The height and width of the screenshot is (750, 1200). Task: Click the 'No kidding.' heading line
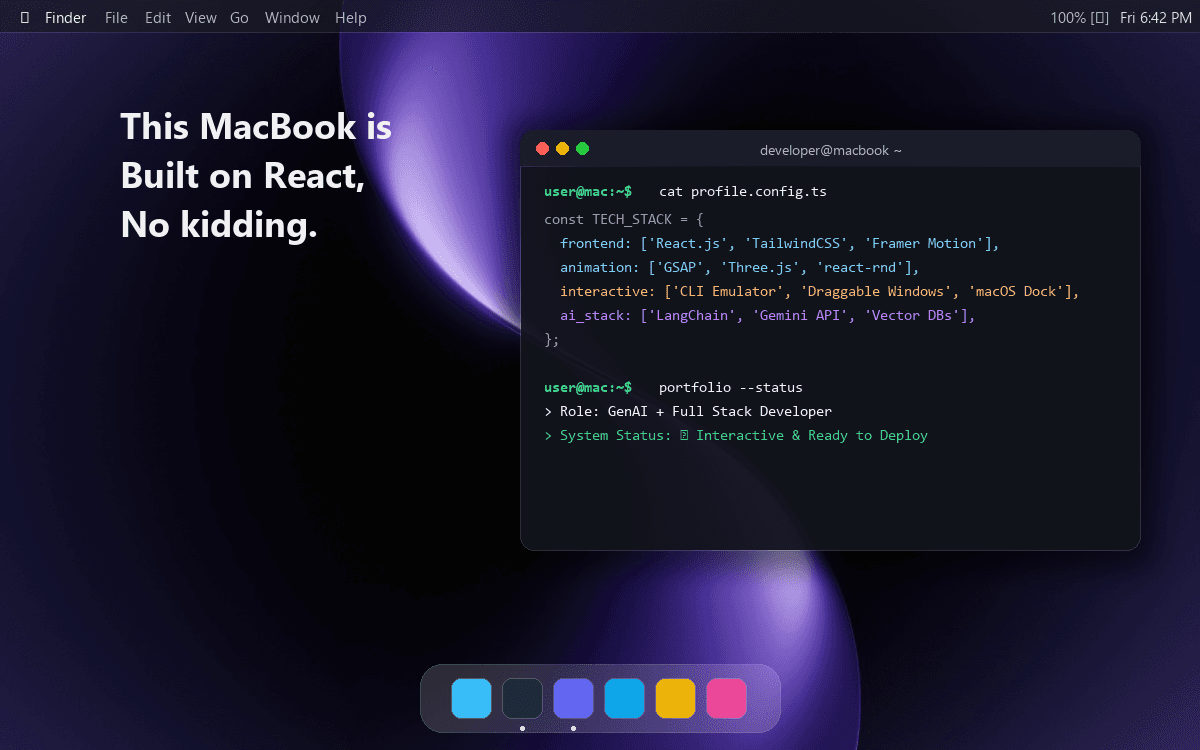219,225
